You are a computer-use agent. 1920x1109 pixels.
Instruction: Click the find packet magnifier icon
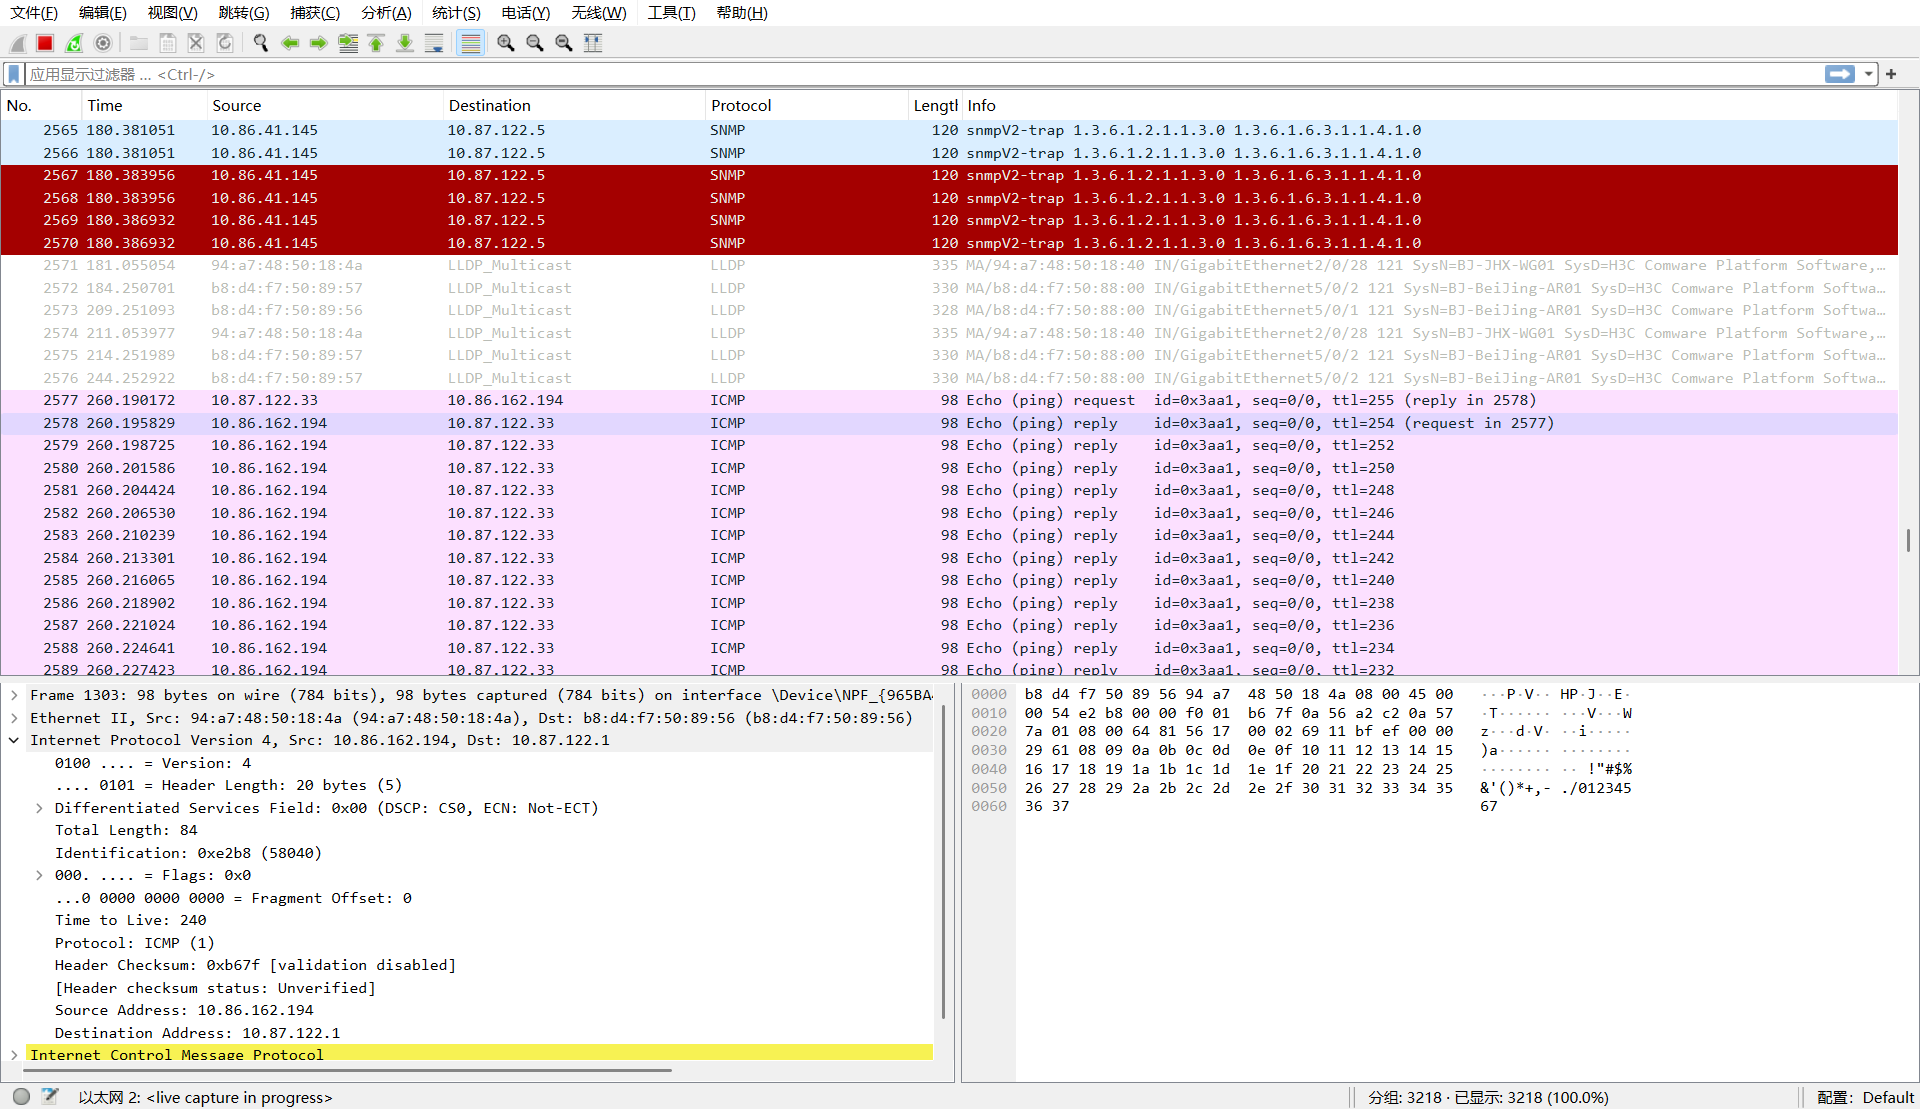[261, 43]
